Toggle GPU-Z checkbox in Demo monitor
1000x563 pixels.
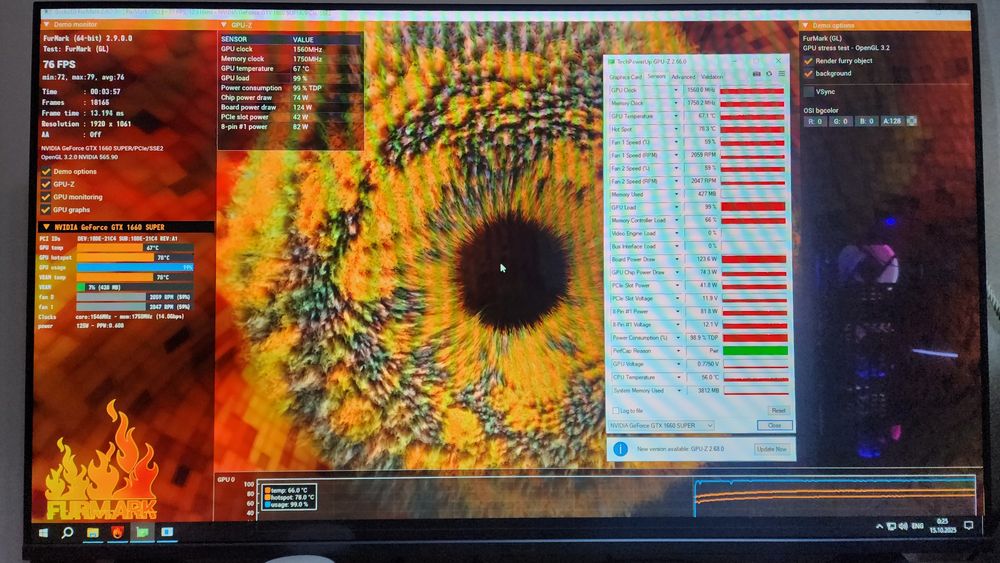coord(46,184)
